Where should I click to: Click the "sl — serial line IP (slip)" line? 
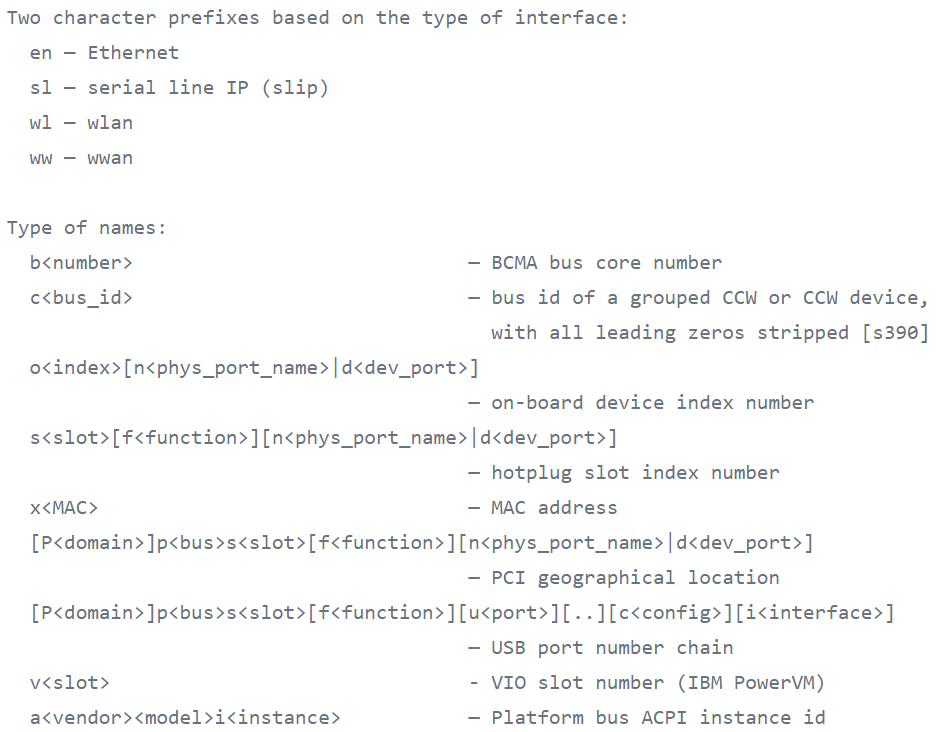(179, 88)
